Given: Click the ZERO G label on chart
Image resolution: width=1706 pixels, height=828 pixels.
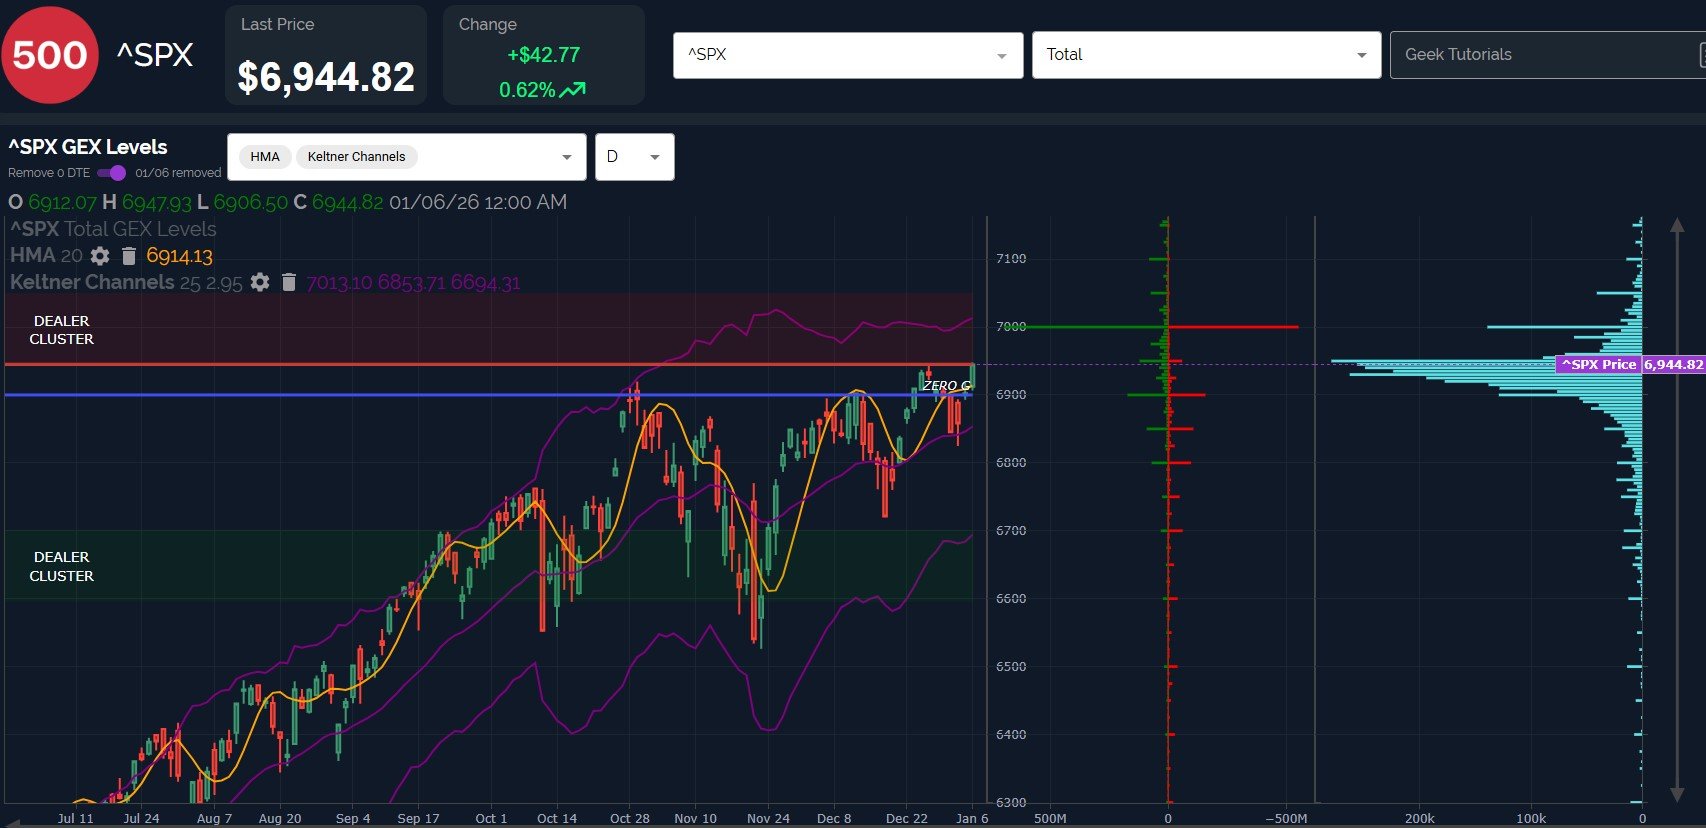Looking at the screenshot, I should click(946, 385).
